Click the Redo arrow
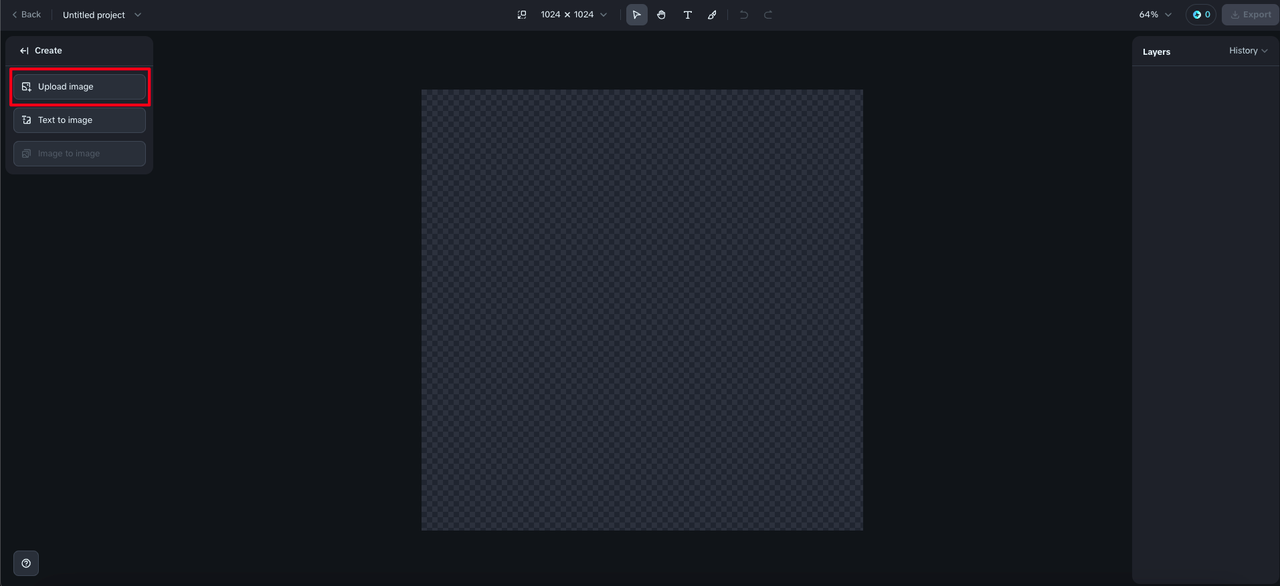 point(768,15)
